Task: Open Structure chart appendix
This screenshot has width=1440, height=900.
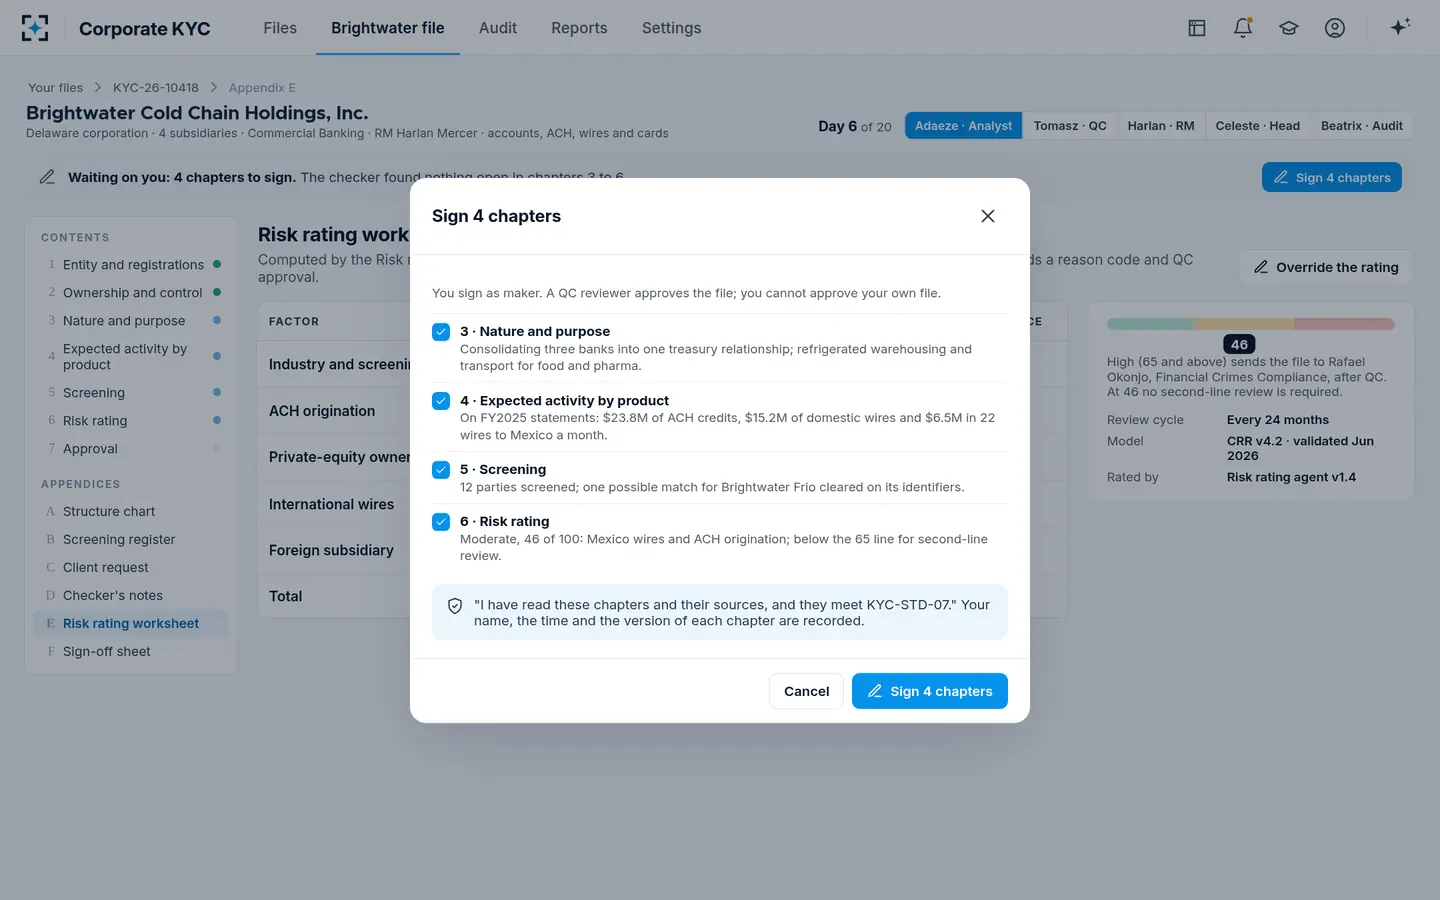Action: click(x=132, y=511)
